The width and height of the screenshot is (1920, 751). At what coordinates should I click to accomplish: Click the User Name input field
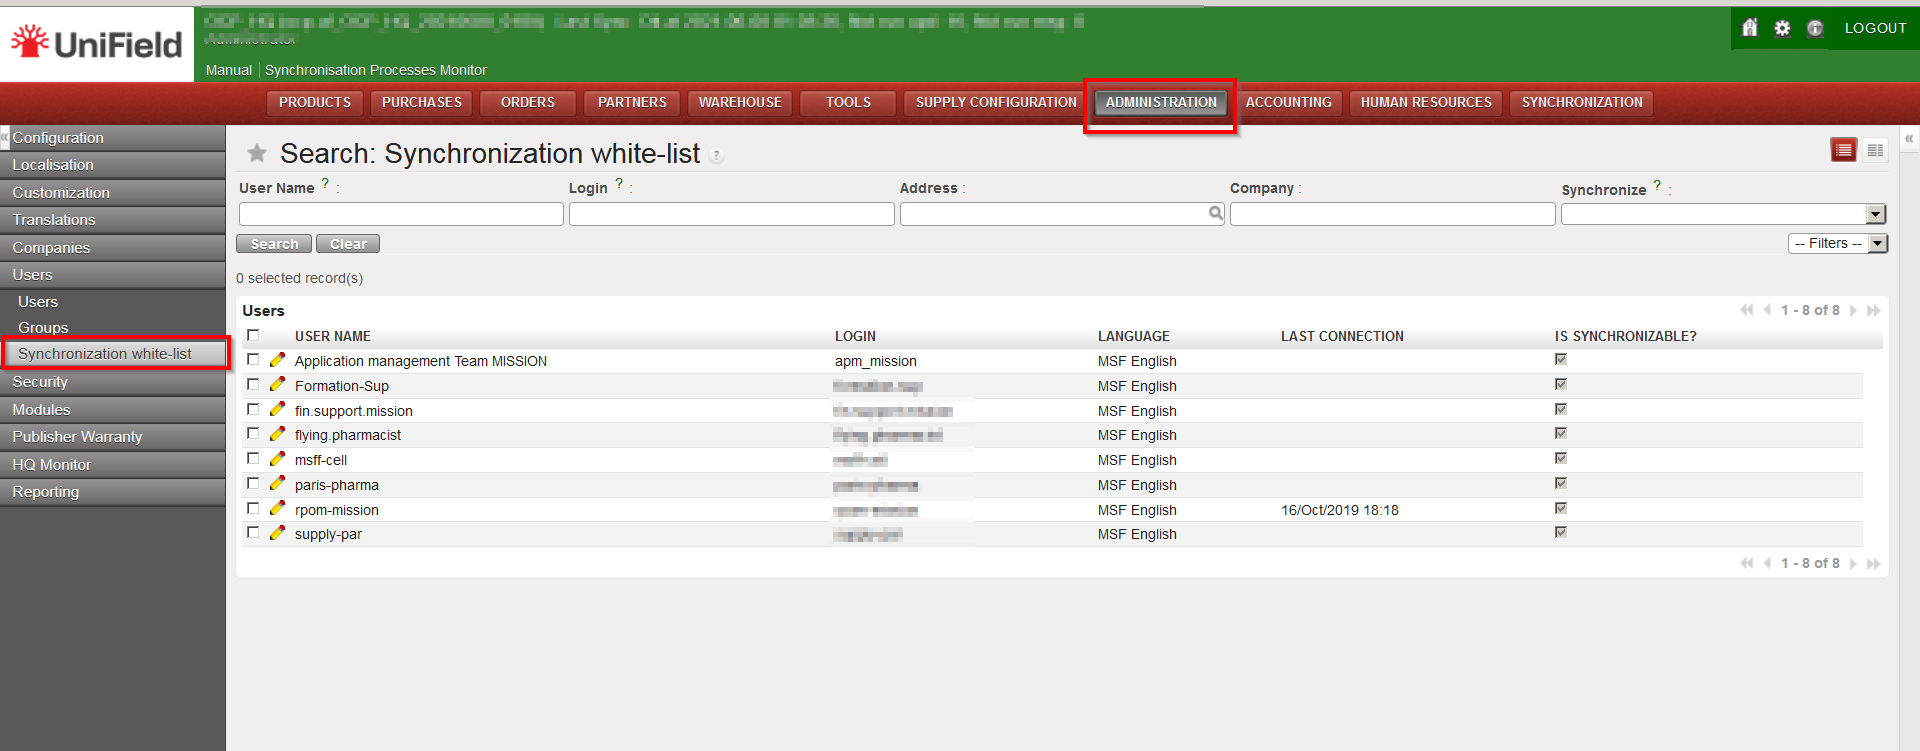(401, 214)
